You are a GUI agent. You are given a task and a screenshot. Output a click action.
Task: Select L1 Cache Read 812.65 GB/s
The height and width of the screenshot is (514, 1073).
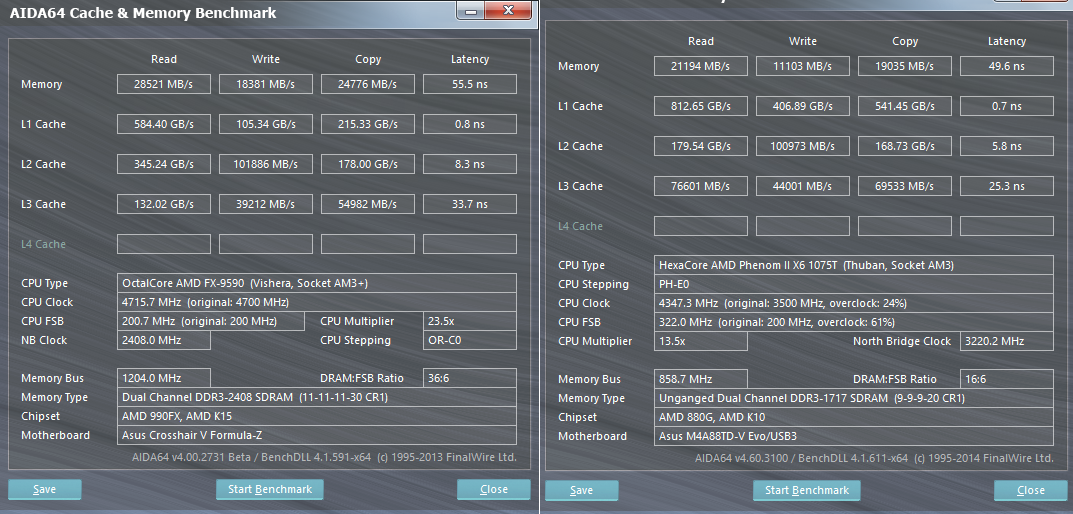tap(701, 106)
